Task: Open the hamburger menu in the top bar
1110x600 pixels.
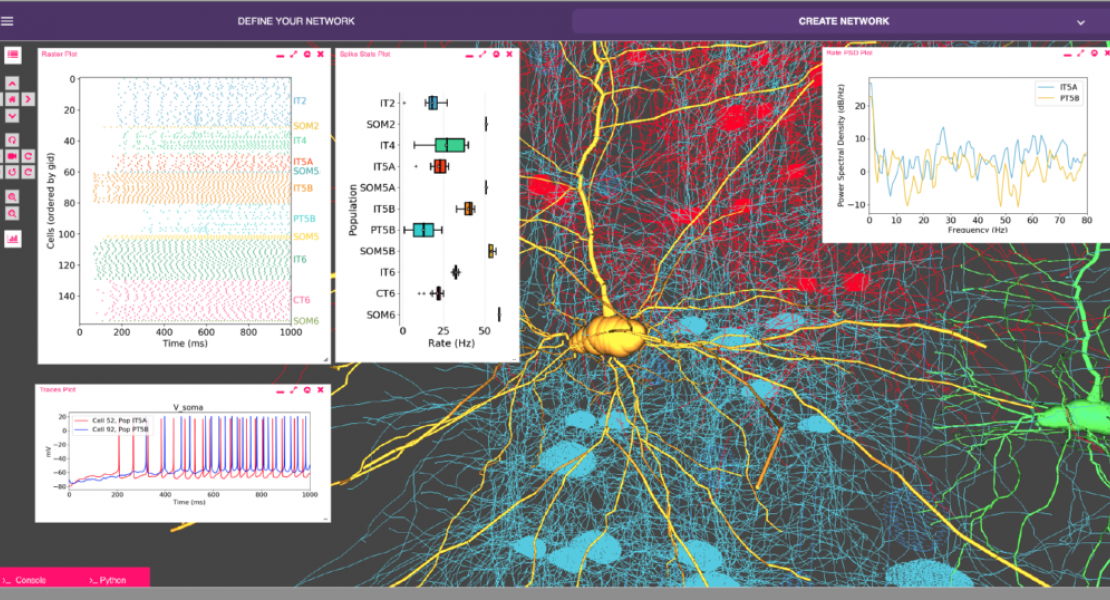Action: click(8, 21)
